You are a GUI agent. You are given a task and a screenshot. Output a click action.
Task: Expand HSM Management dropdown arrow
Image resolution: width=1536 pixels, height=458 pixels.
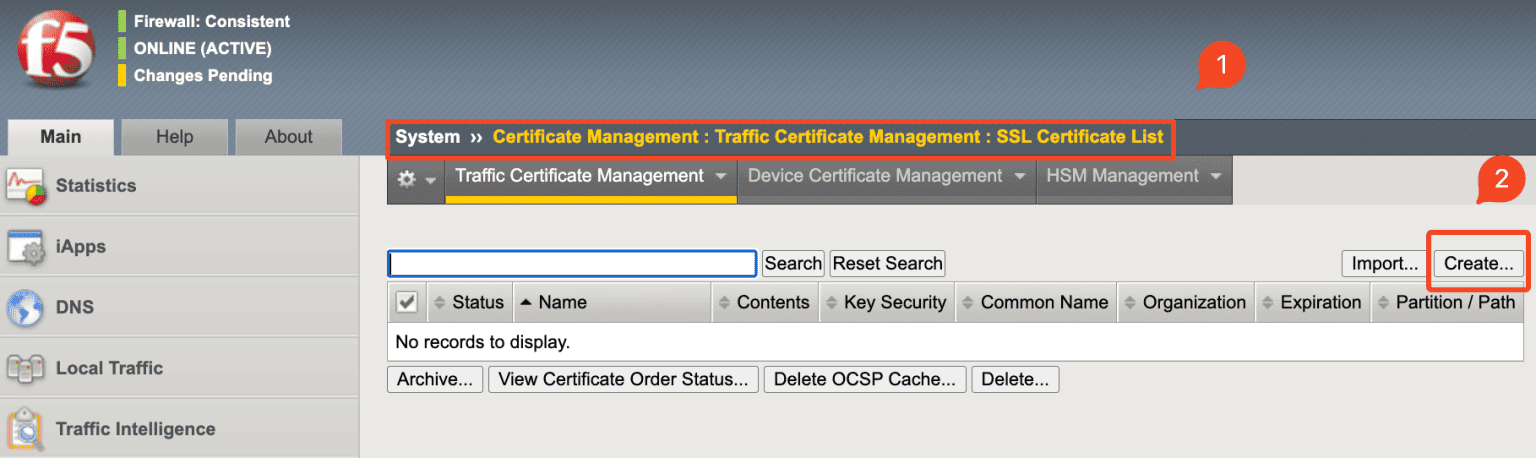coord(1215,177)
